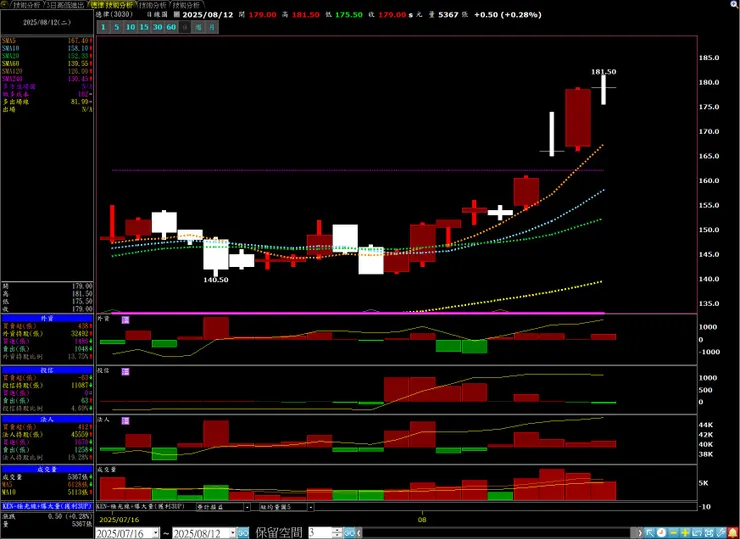Click the blue 外資 panel header

pyautogui.click(x=47, y=319)
